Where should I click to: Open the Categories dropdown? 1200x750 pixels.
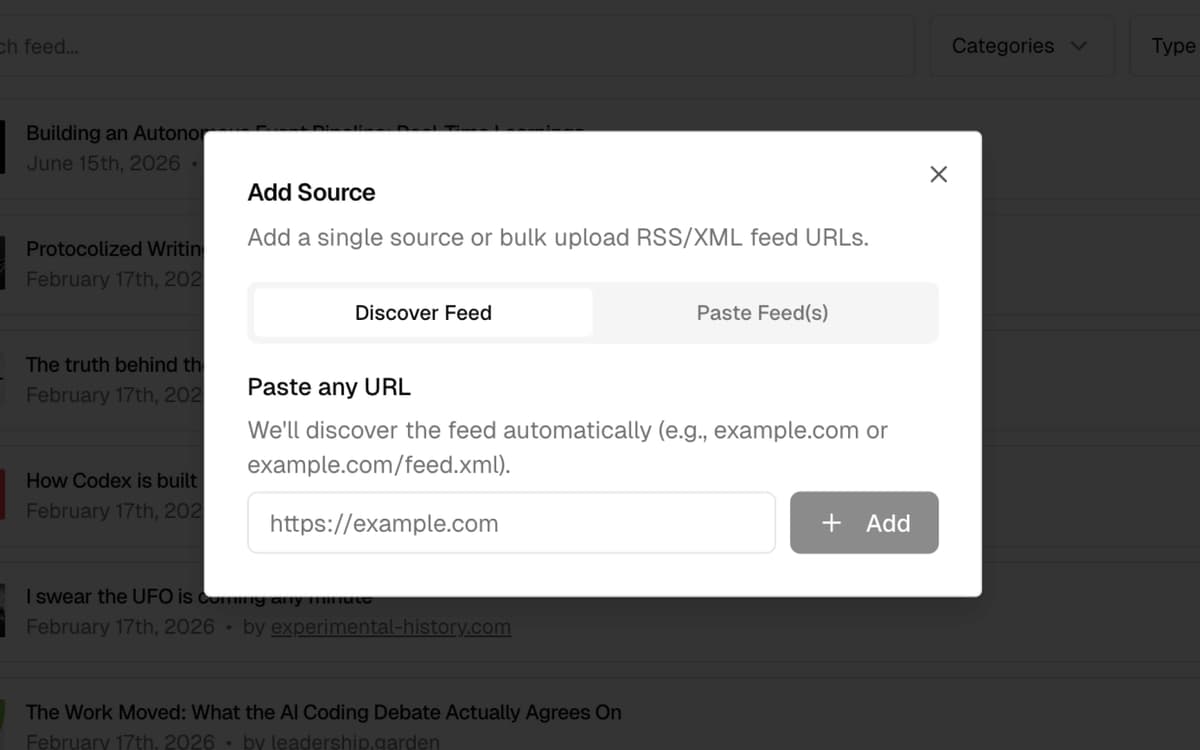pos(1020,46)
